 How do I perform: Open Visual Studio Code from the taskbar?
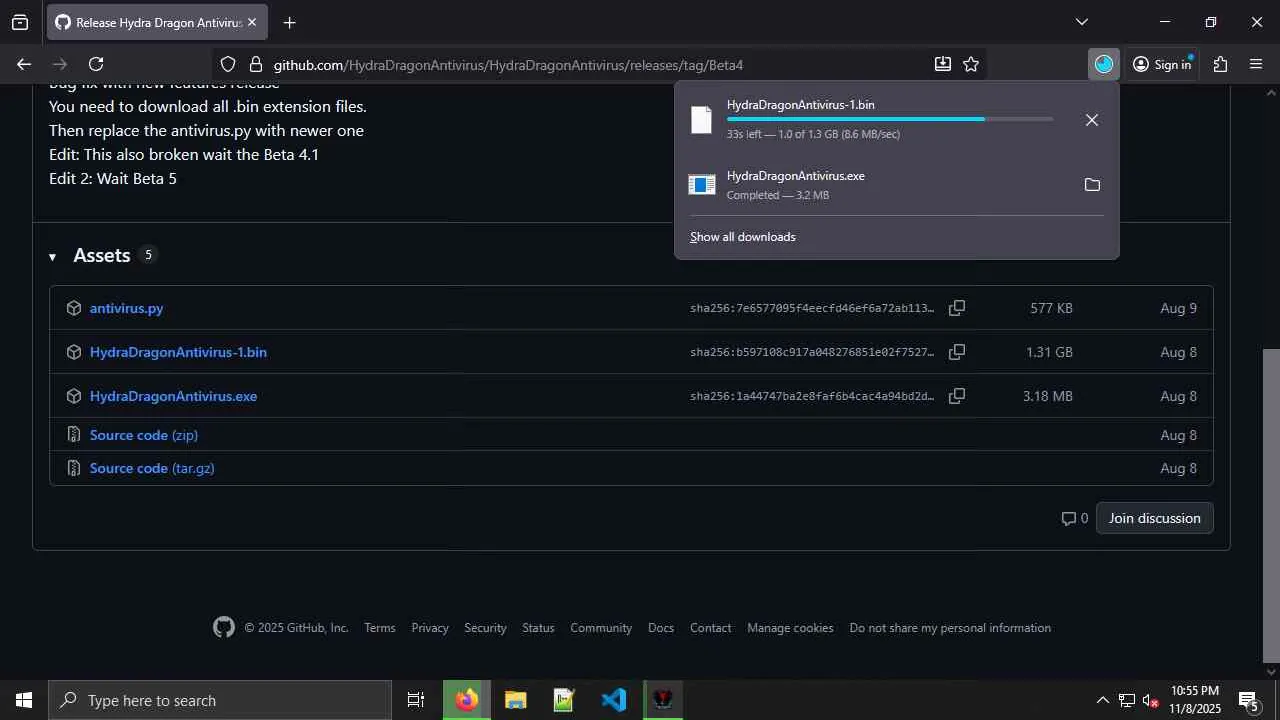coord(614,700)
